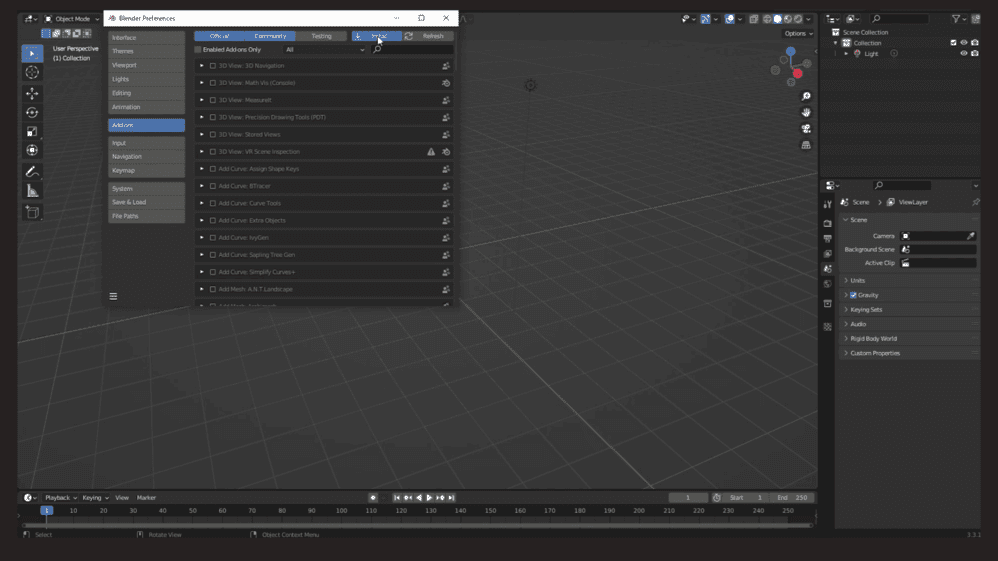
Task: Open the Output properties tab icon
Action: 827,239
